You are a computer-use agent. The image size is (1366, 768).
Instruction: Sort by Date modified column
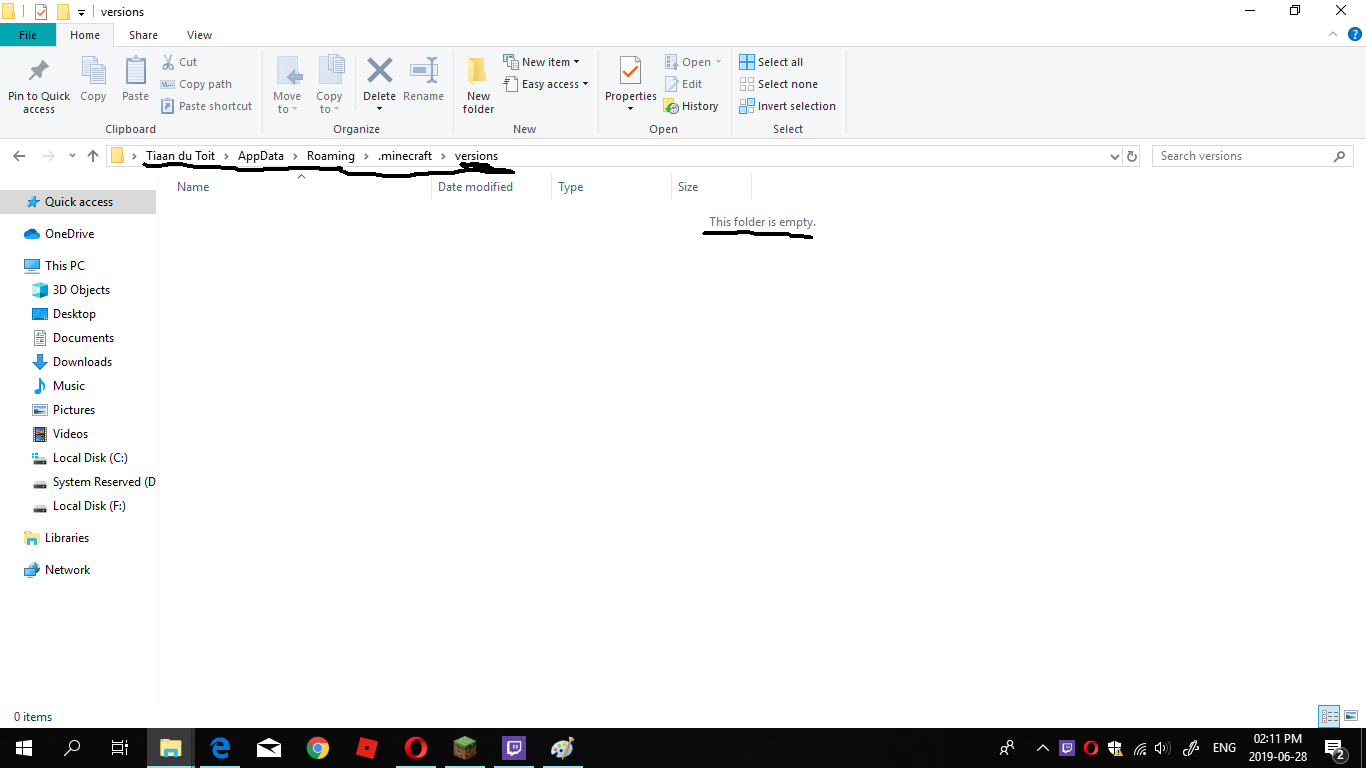(491, 187)
